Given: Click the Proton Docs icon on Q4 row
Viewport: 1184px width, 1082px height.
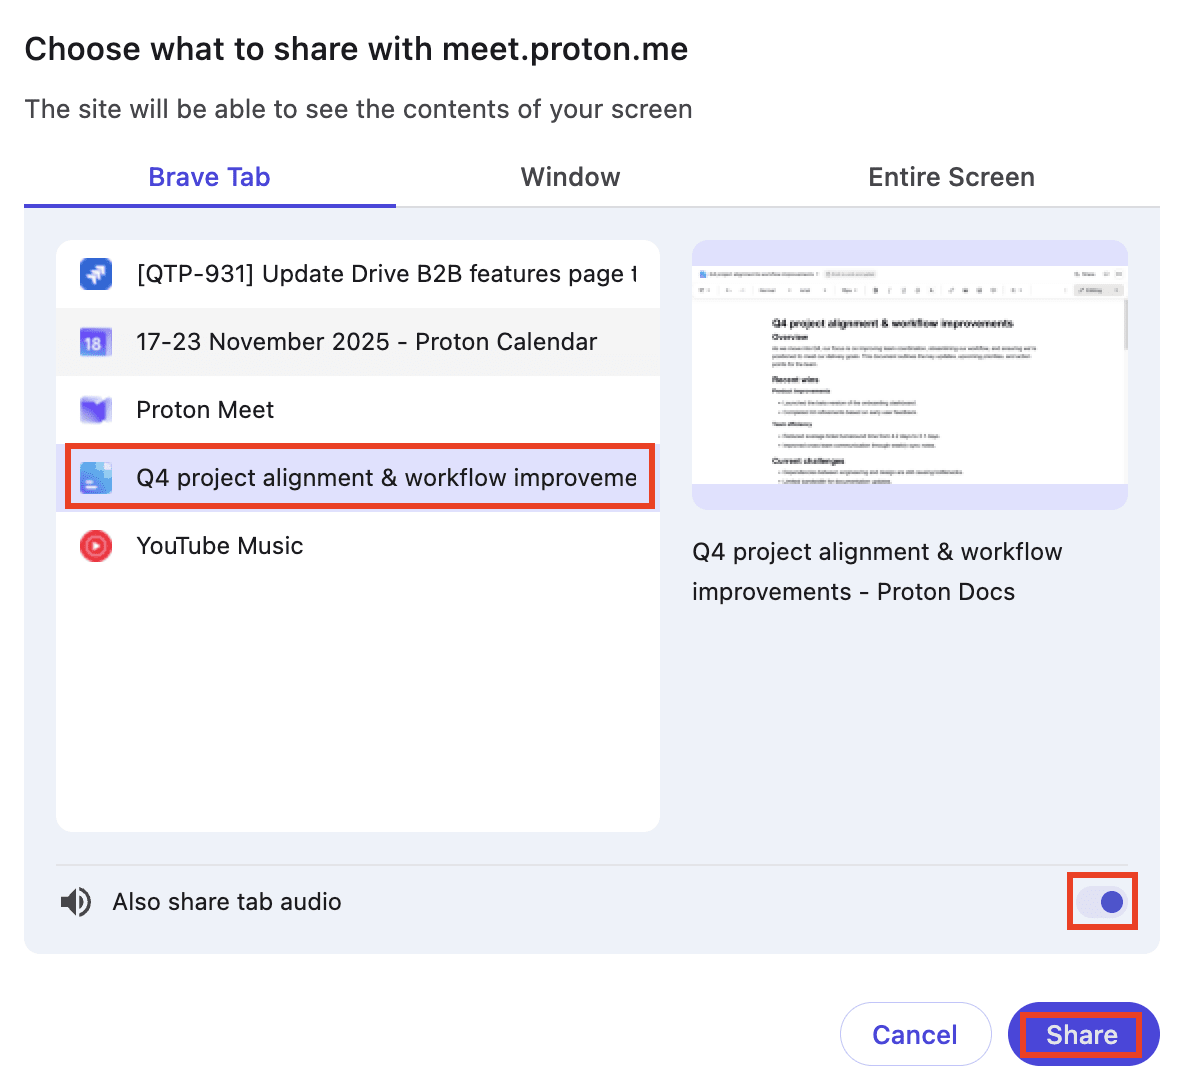Looking at the screenshot, I should [x=95, y=477].
